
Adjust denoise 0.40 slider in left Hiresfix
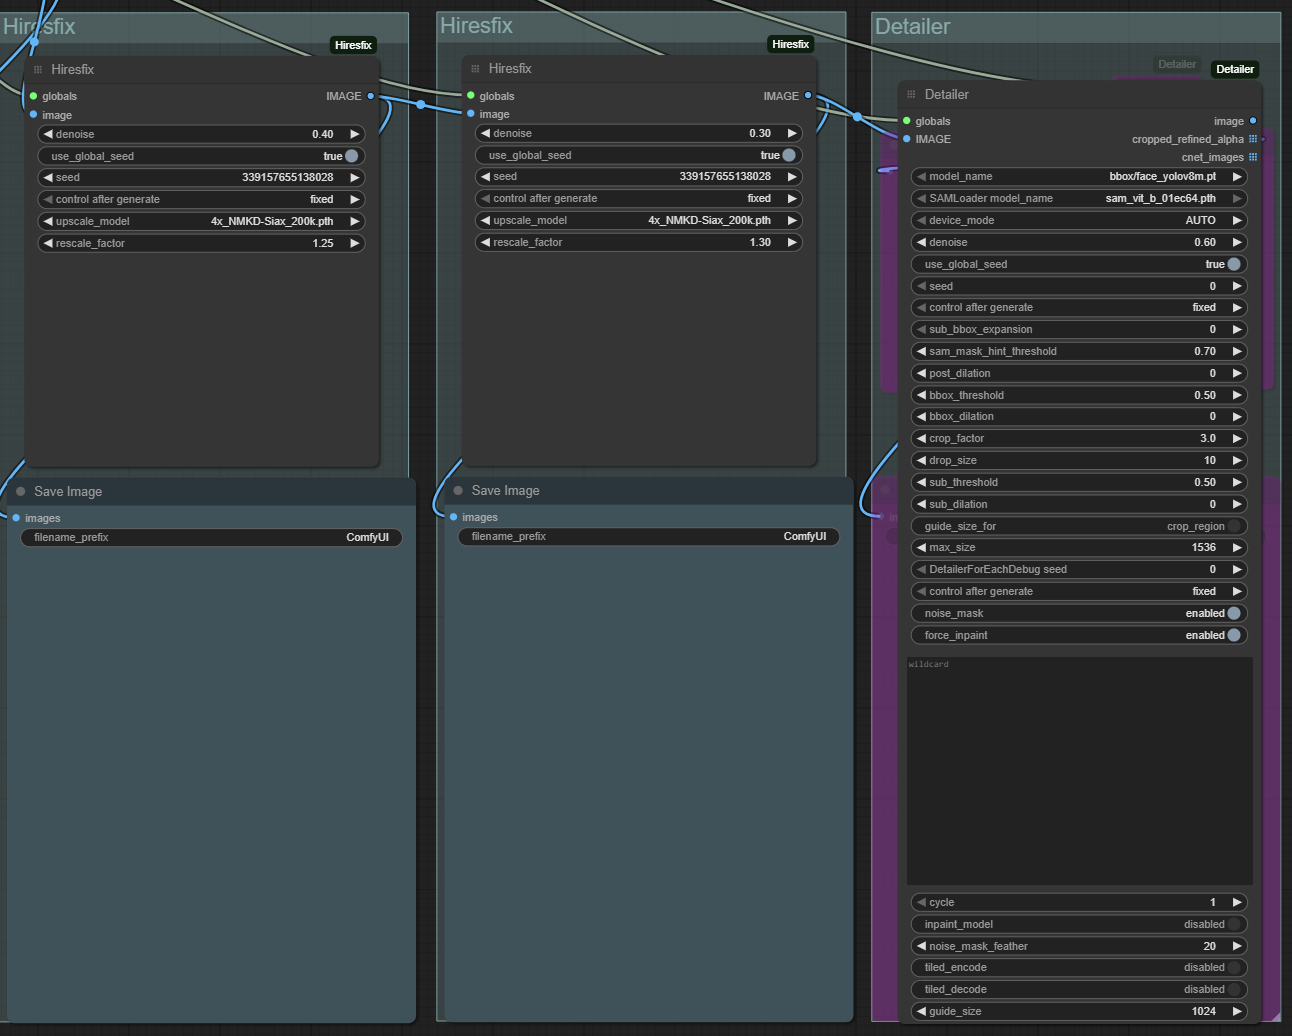coord(201,134)
